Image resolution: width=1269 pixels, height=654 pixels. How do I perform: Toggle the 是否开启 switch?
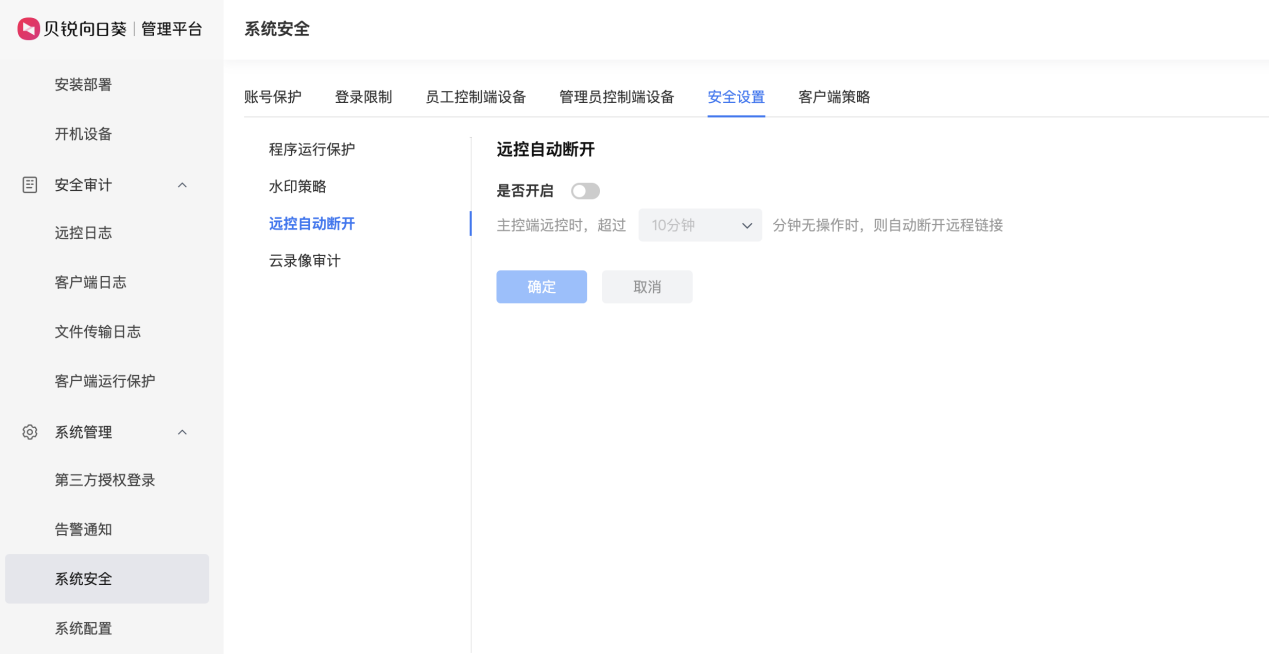click(x=585, y=191)
